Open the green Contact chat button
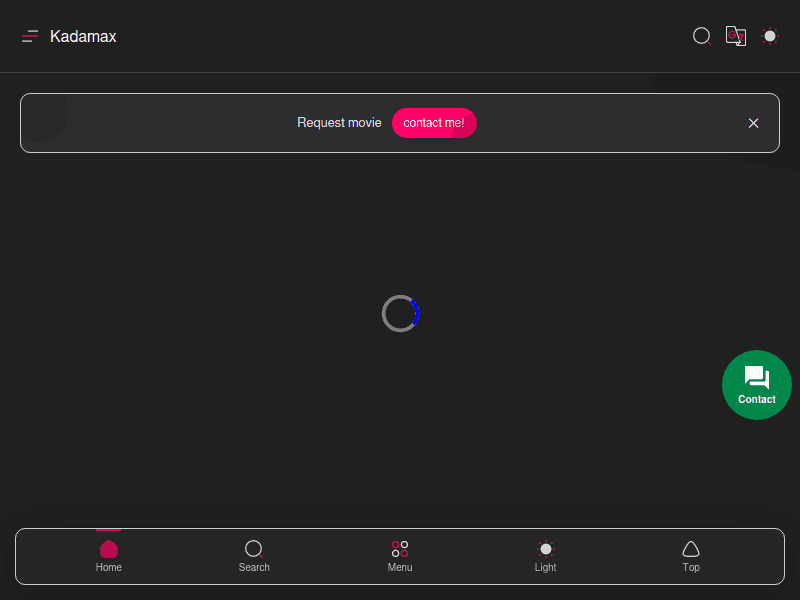Screen dimensions: 800x600 (x=757, y=385)
